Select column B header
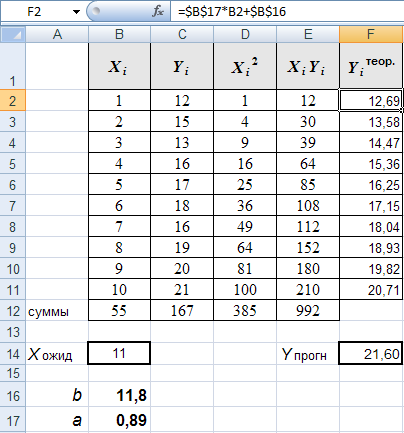Image resolution: width=404 pixels, height=433 pixels. pyautogui.click(x=119, y=34)
